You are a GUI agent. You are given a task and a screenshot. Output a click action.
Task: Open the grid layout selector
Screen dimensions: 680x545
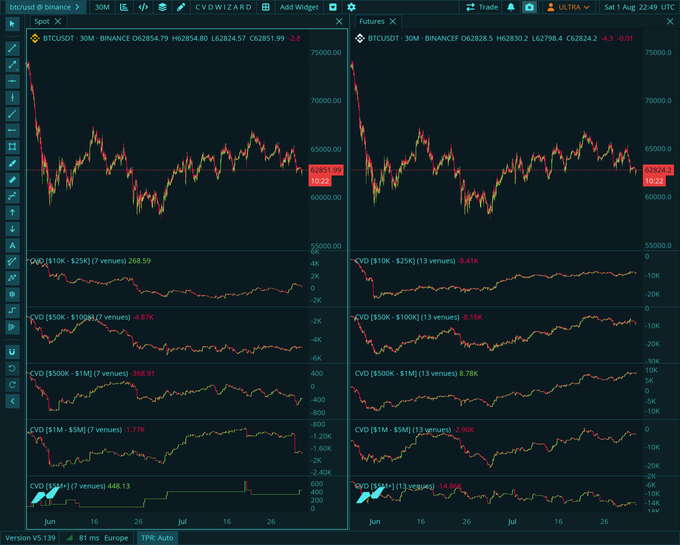pos(265,7)
